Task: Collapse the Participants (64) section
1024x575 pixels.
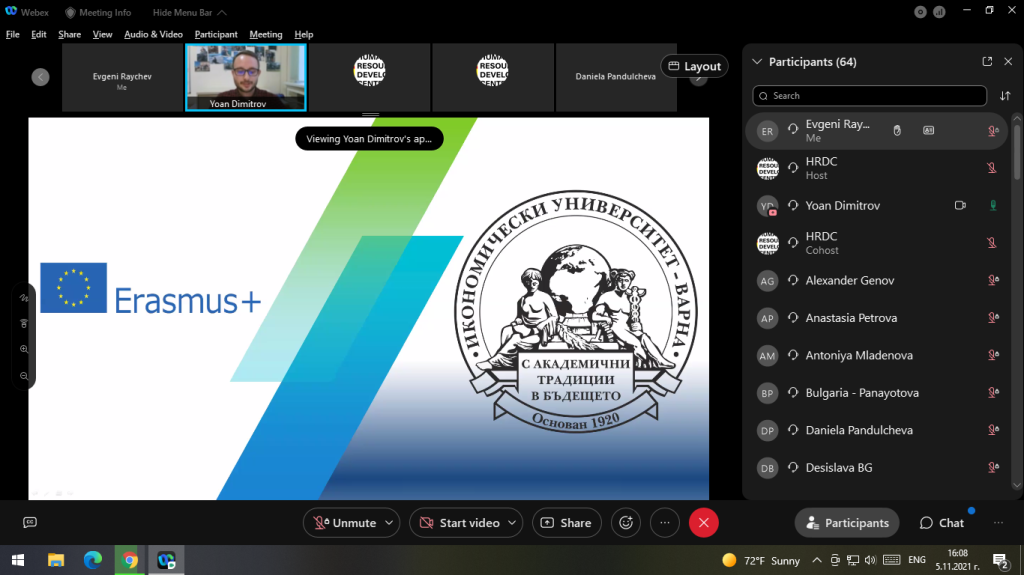Action: [757, 61]
